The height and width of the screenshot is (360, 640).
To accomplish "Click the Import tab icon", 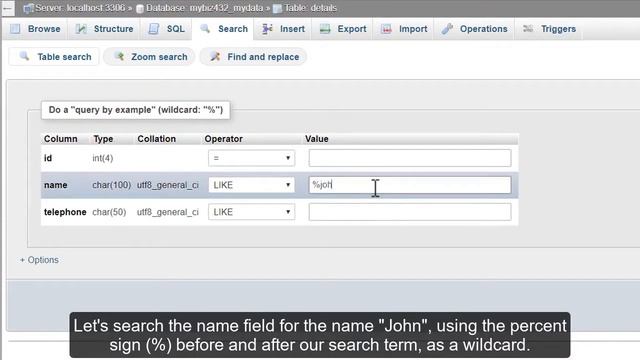I will click(x=386, y=29).
